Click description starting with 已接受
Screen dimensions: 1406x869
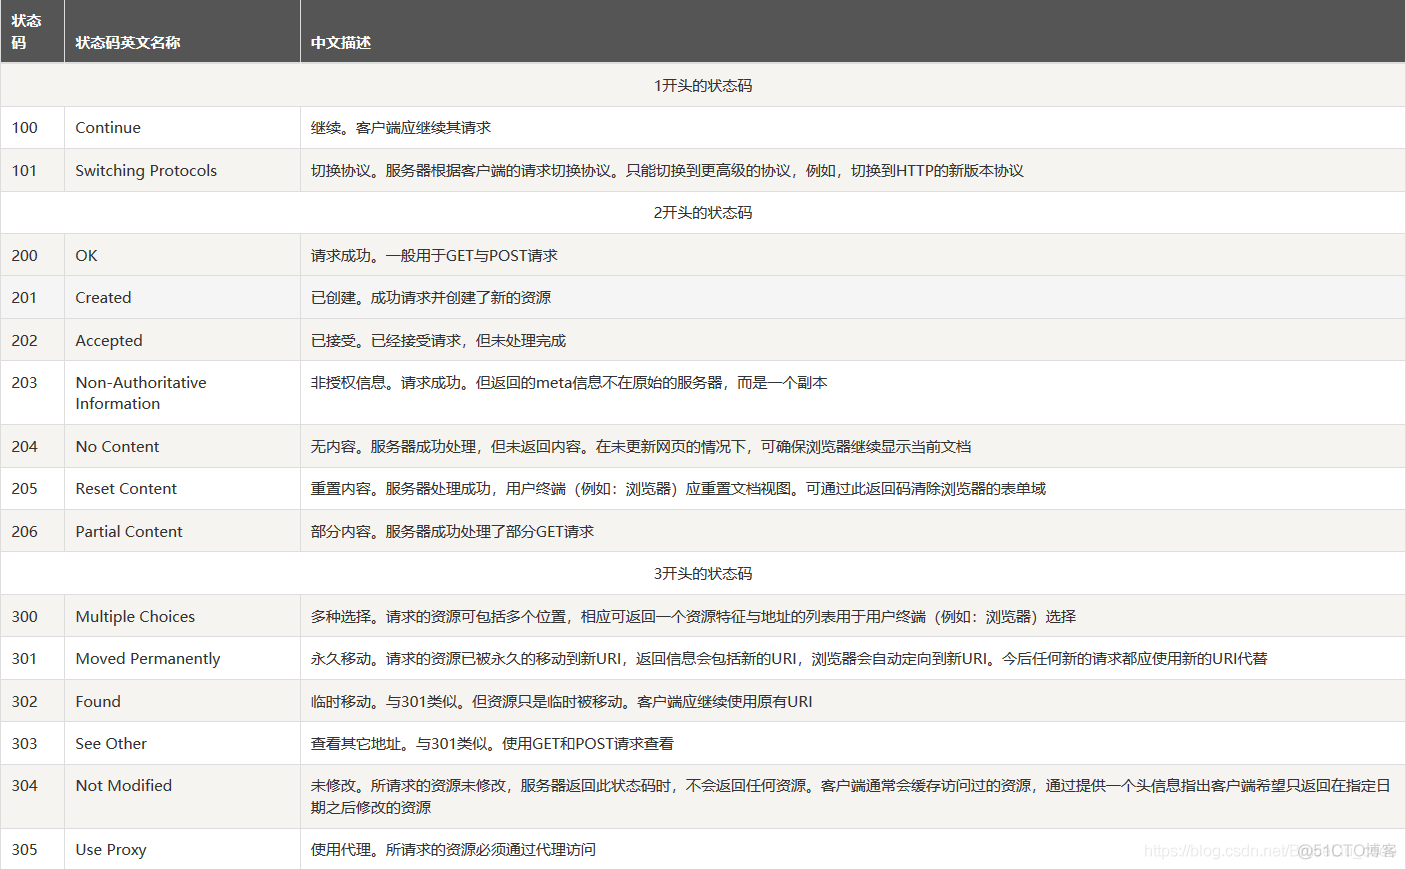(438, 340)
